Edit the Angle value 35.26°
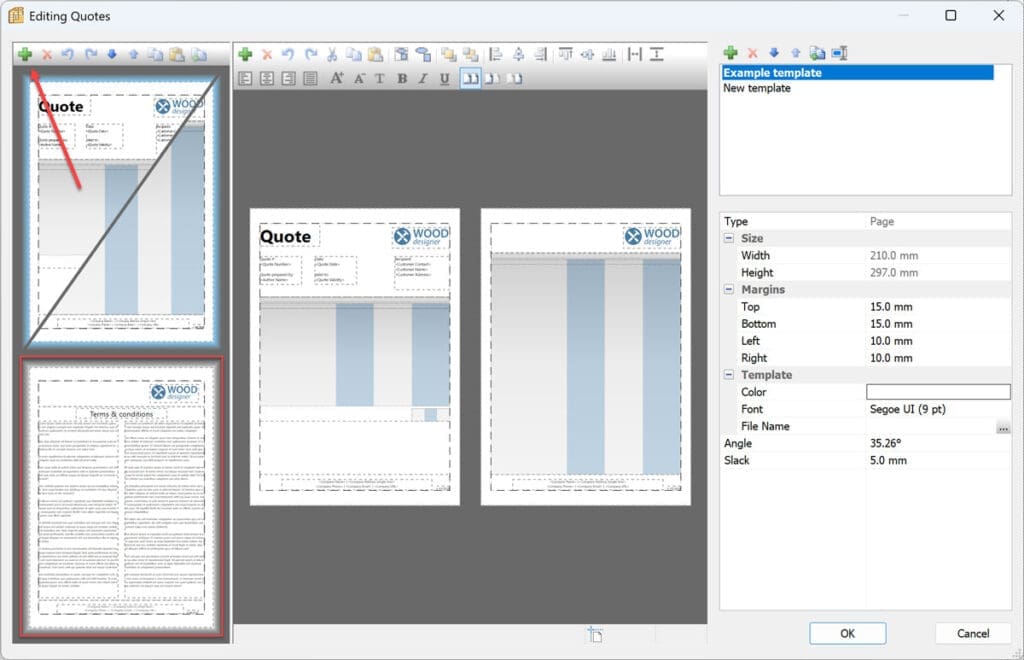 938,443
